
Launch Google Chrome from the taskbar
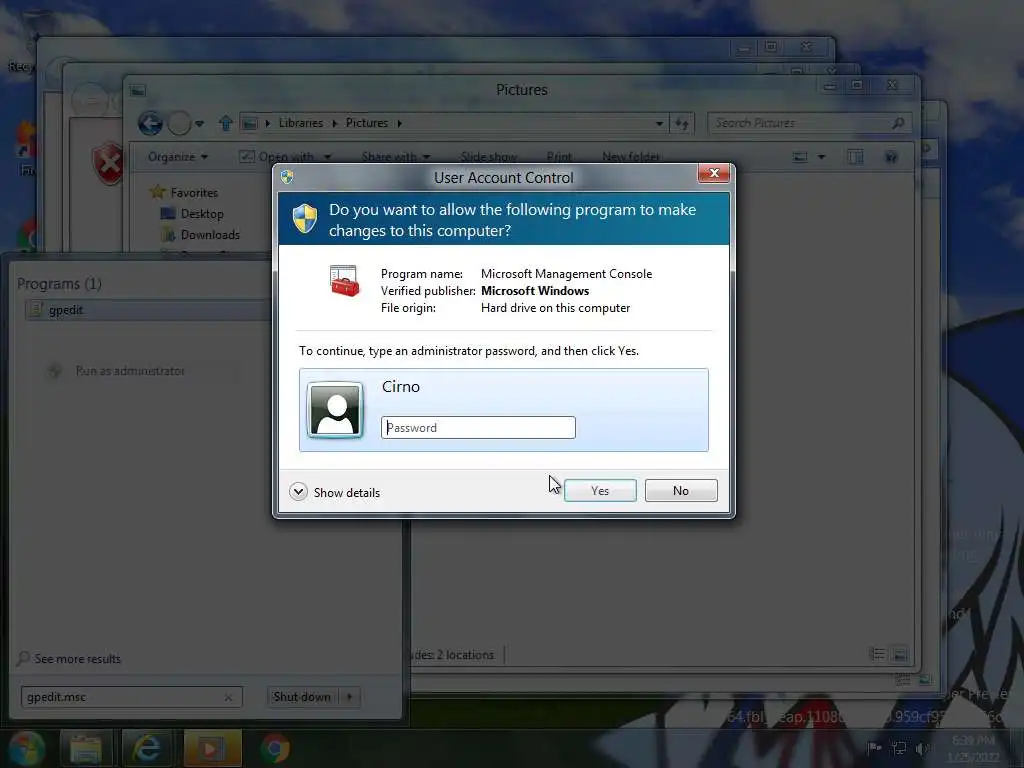coord(274,748)
